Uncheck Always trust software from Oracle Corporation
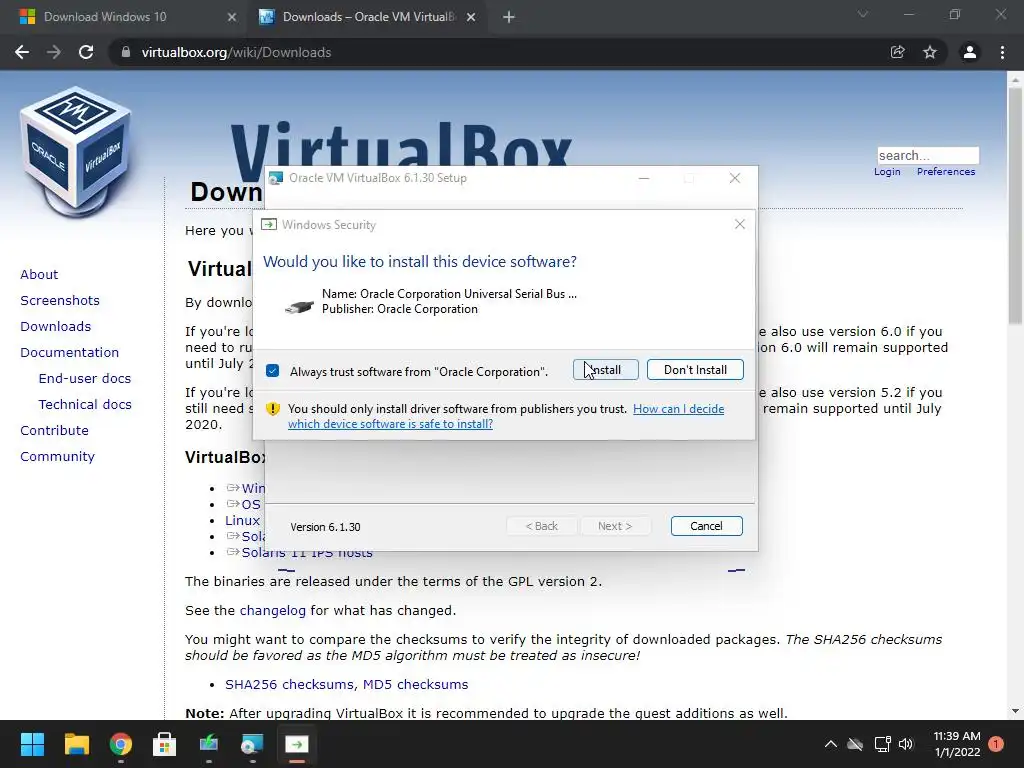Image resolution: width=1024 pixels, height=768 pixels. (x=272, y=371)
